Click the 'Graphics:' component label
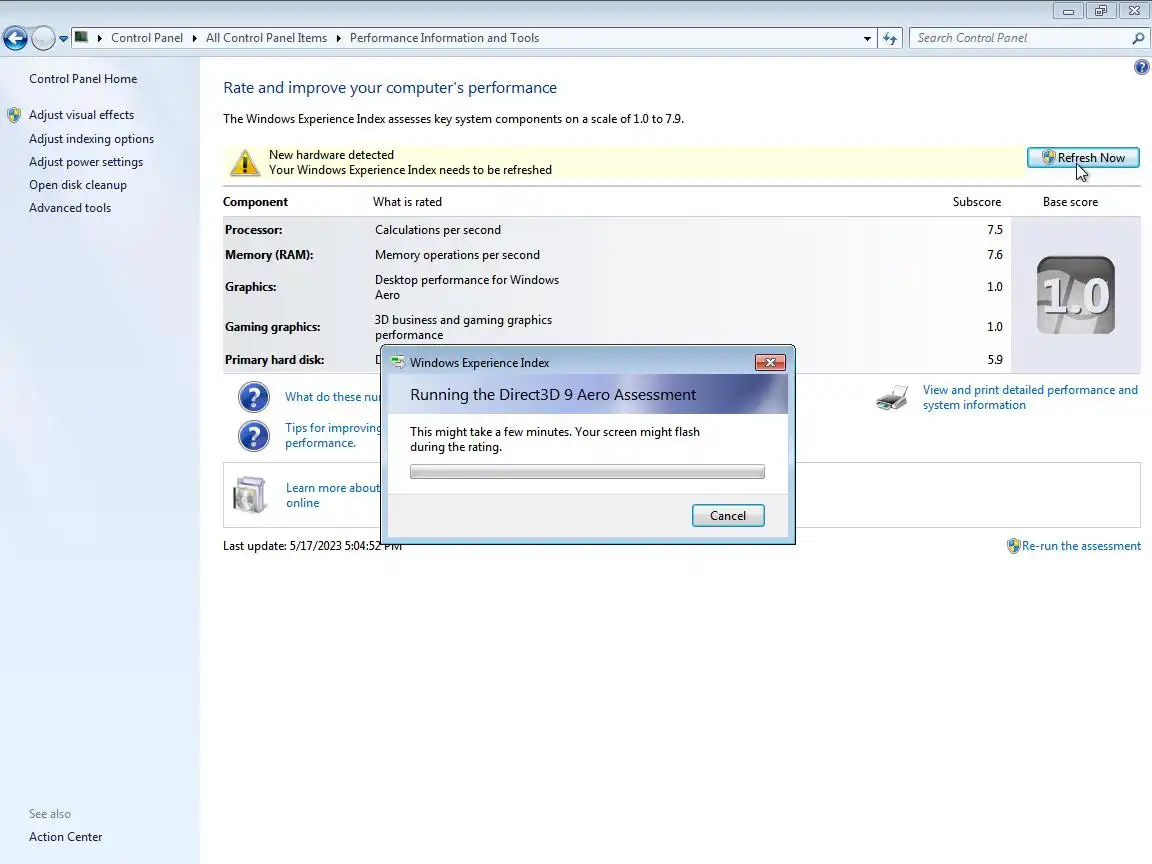 tap(251, 287)
